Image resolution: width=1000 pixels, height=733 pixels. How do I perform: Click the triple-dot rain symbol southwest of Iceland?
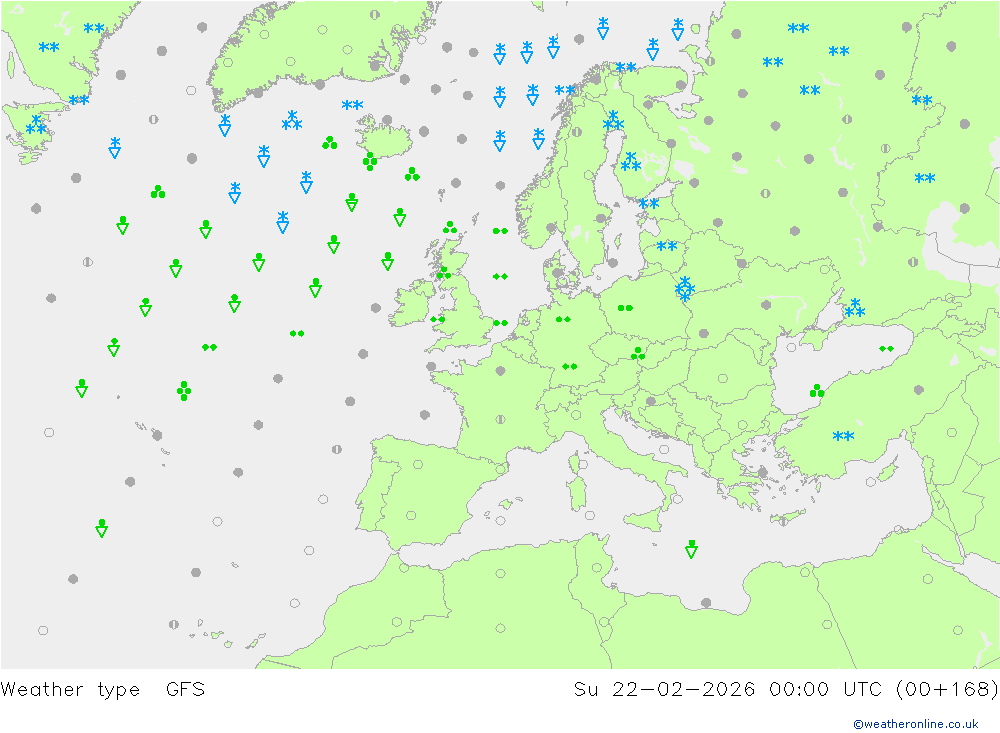point(330,142)
